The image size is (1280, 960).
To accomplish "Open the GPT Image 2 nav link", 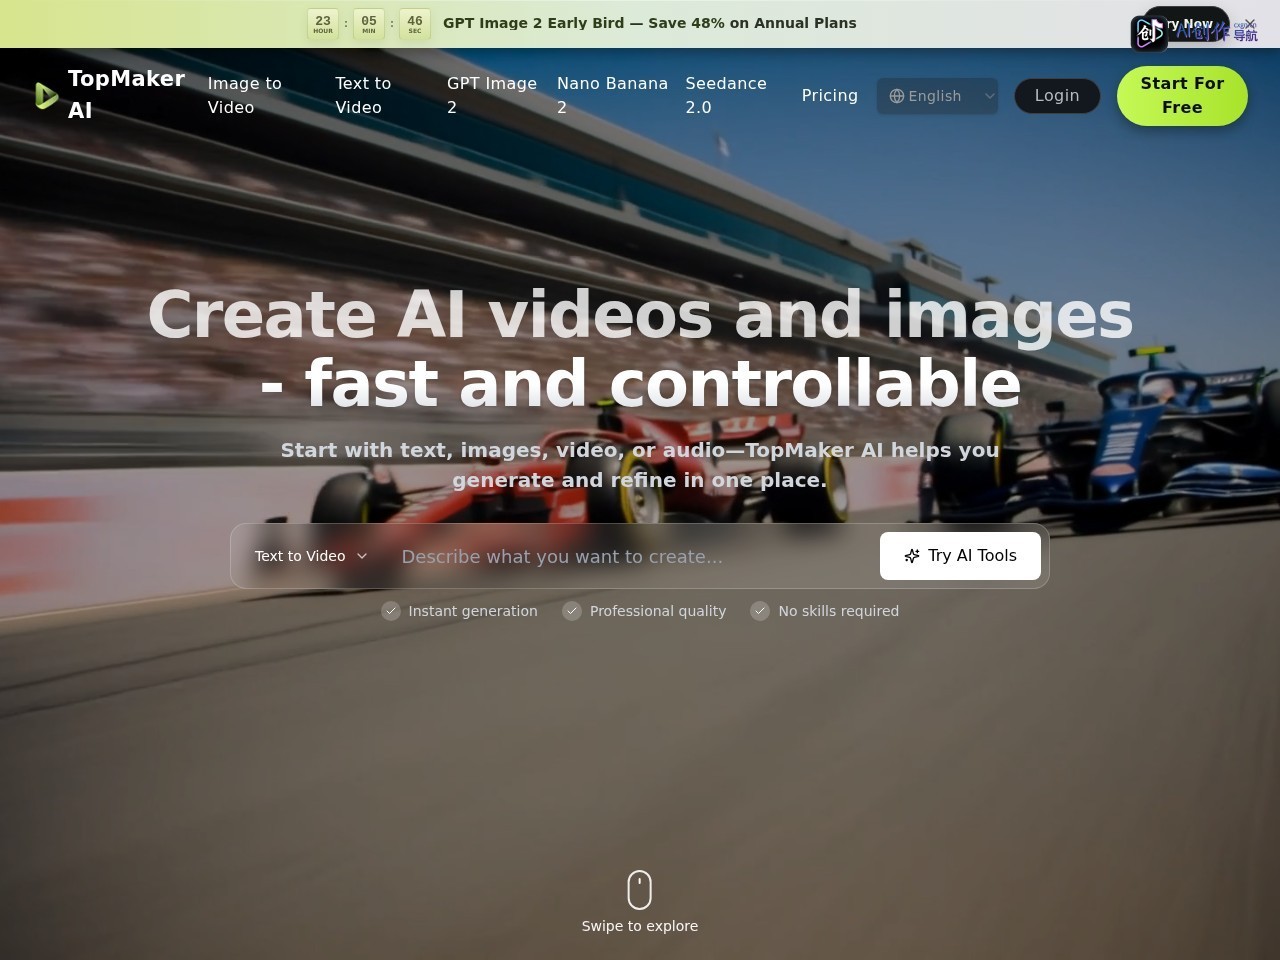I will (x=492, y=95).
